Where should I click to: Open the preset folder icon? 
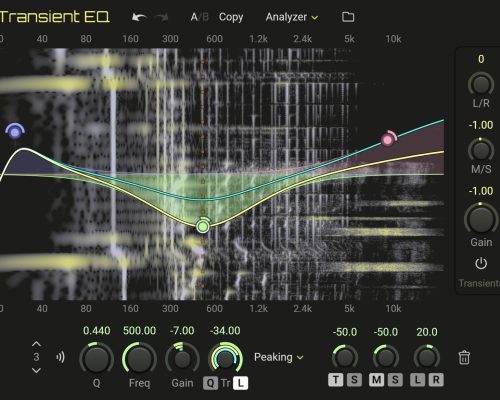(x=348, y=17)
